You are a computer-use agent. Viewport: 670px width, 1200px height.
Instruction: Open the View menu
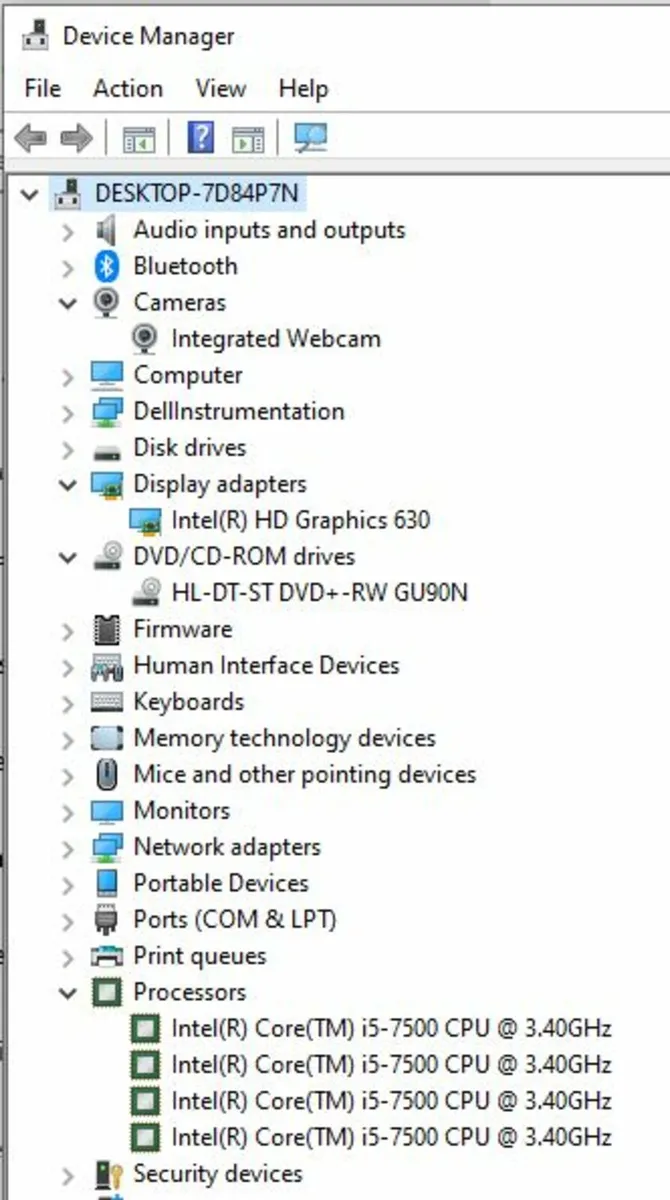point(219,89)
